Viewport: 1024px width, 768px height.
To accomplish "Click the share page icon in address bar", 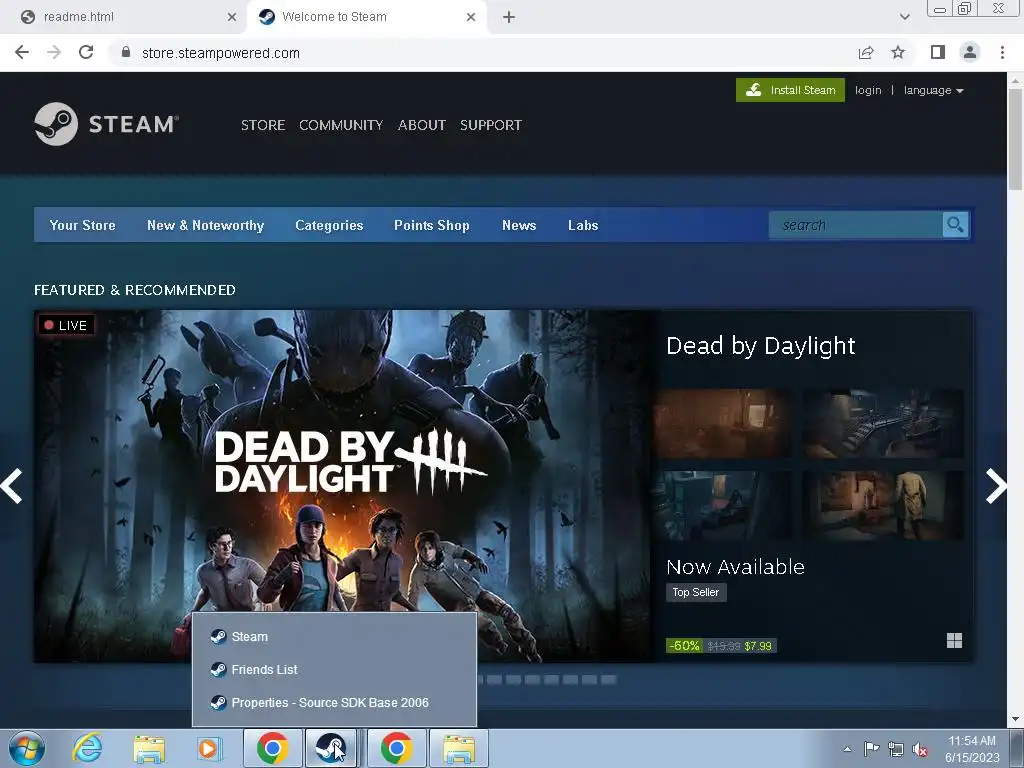I will coord(866,52).
